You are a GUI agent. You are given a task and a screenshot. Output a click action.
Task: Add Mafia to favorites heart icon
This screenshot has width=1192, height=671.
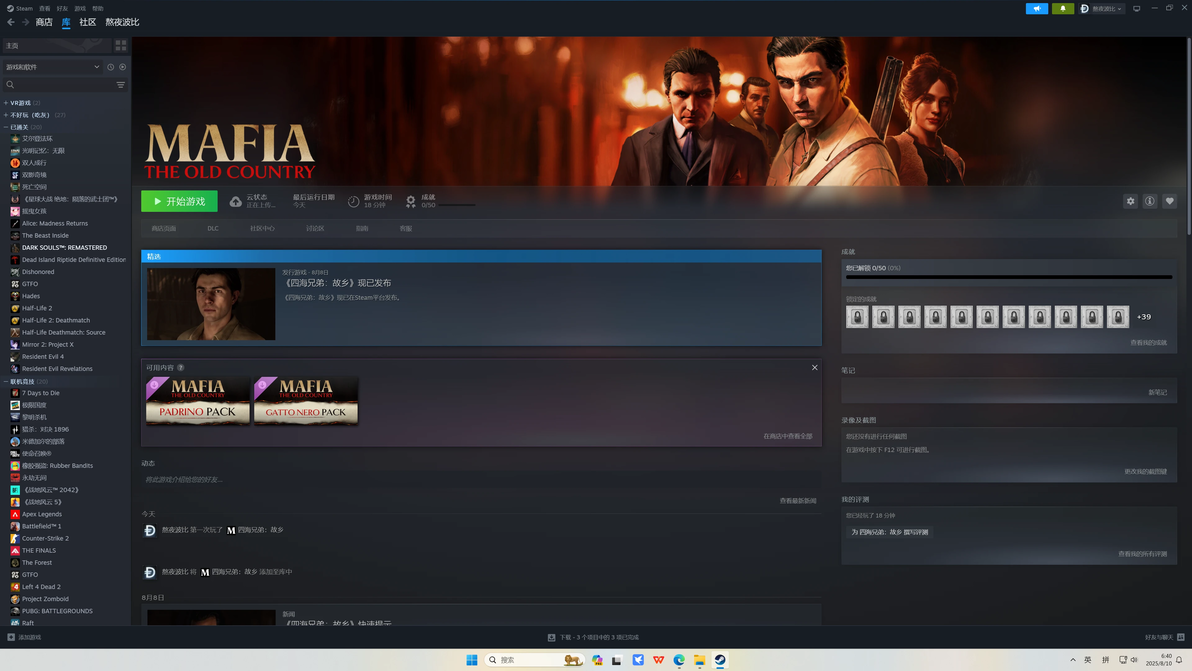(x=1170, y=201)
